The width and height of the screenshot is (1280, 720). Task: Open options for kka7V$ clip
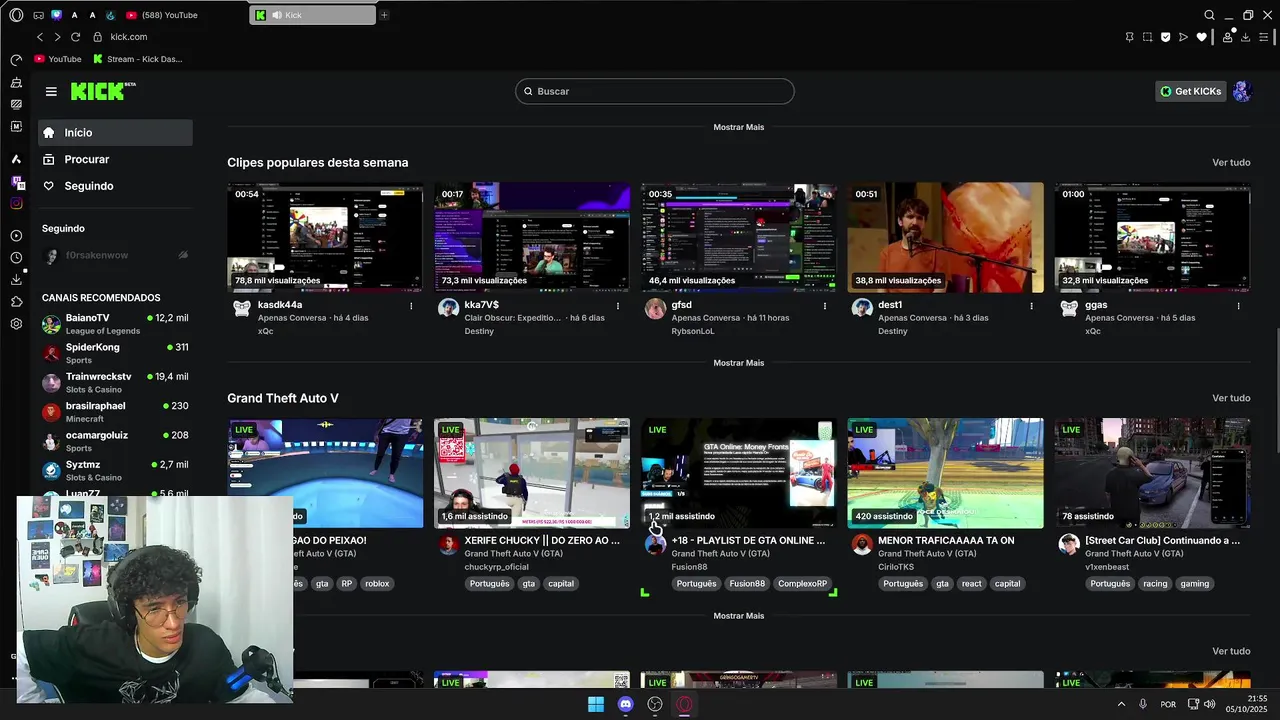618,306
